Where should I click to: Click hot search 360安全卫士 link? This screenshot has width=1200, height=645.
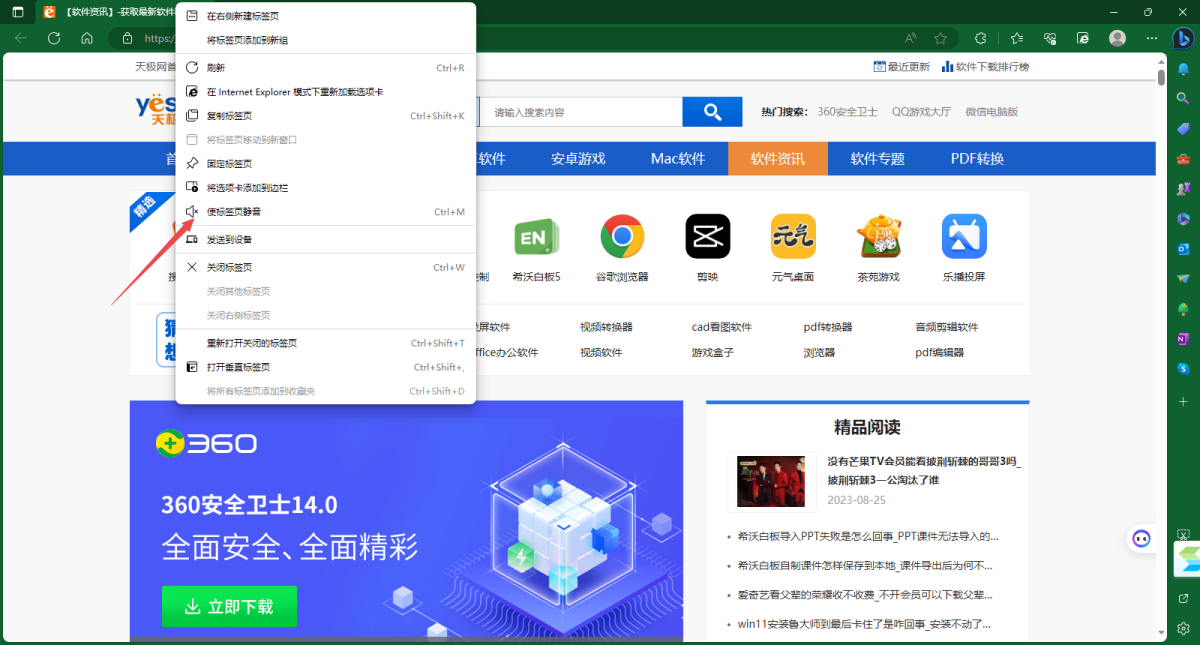[x=847, y=112]
